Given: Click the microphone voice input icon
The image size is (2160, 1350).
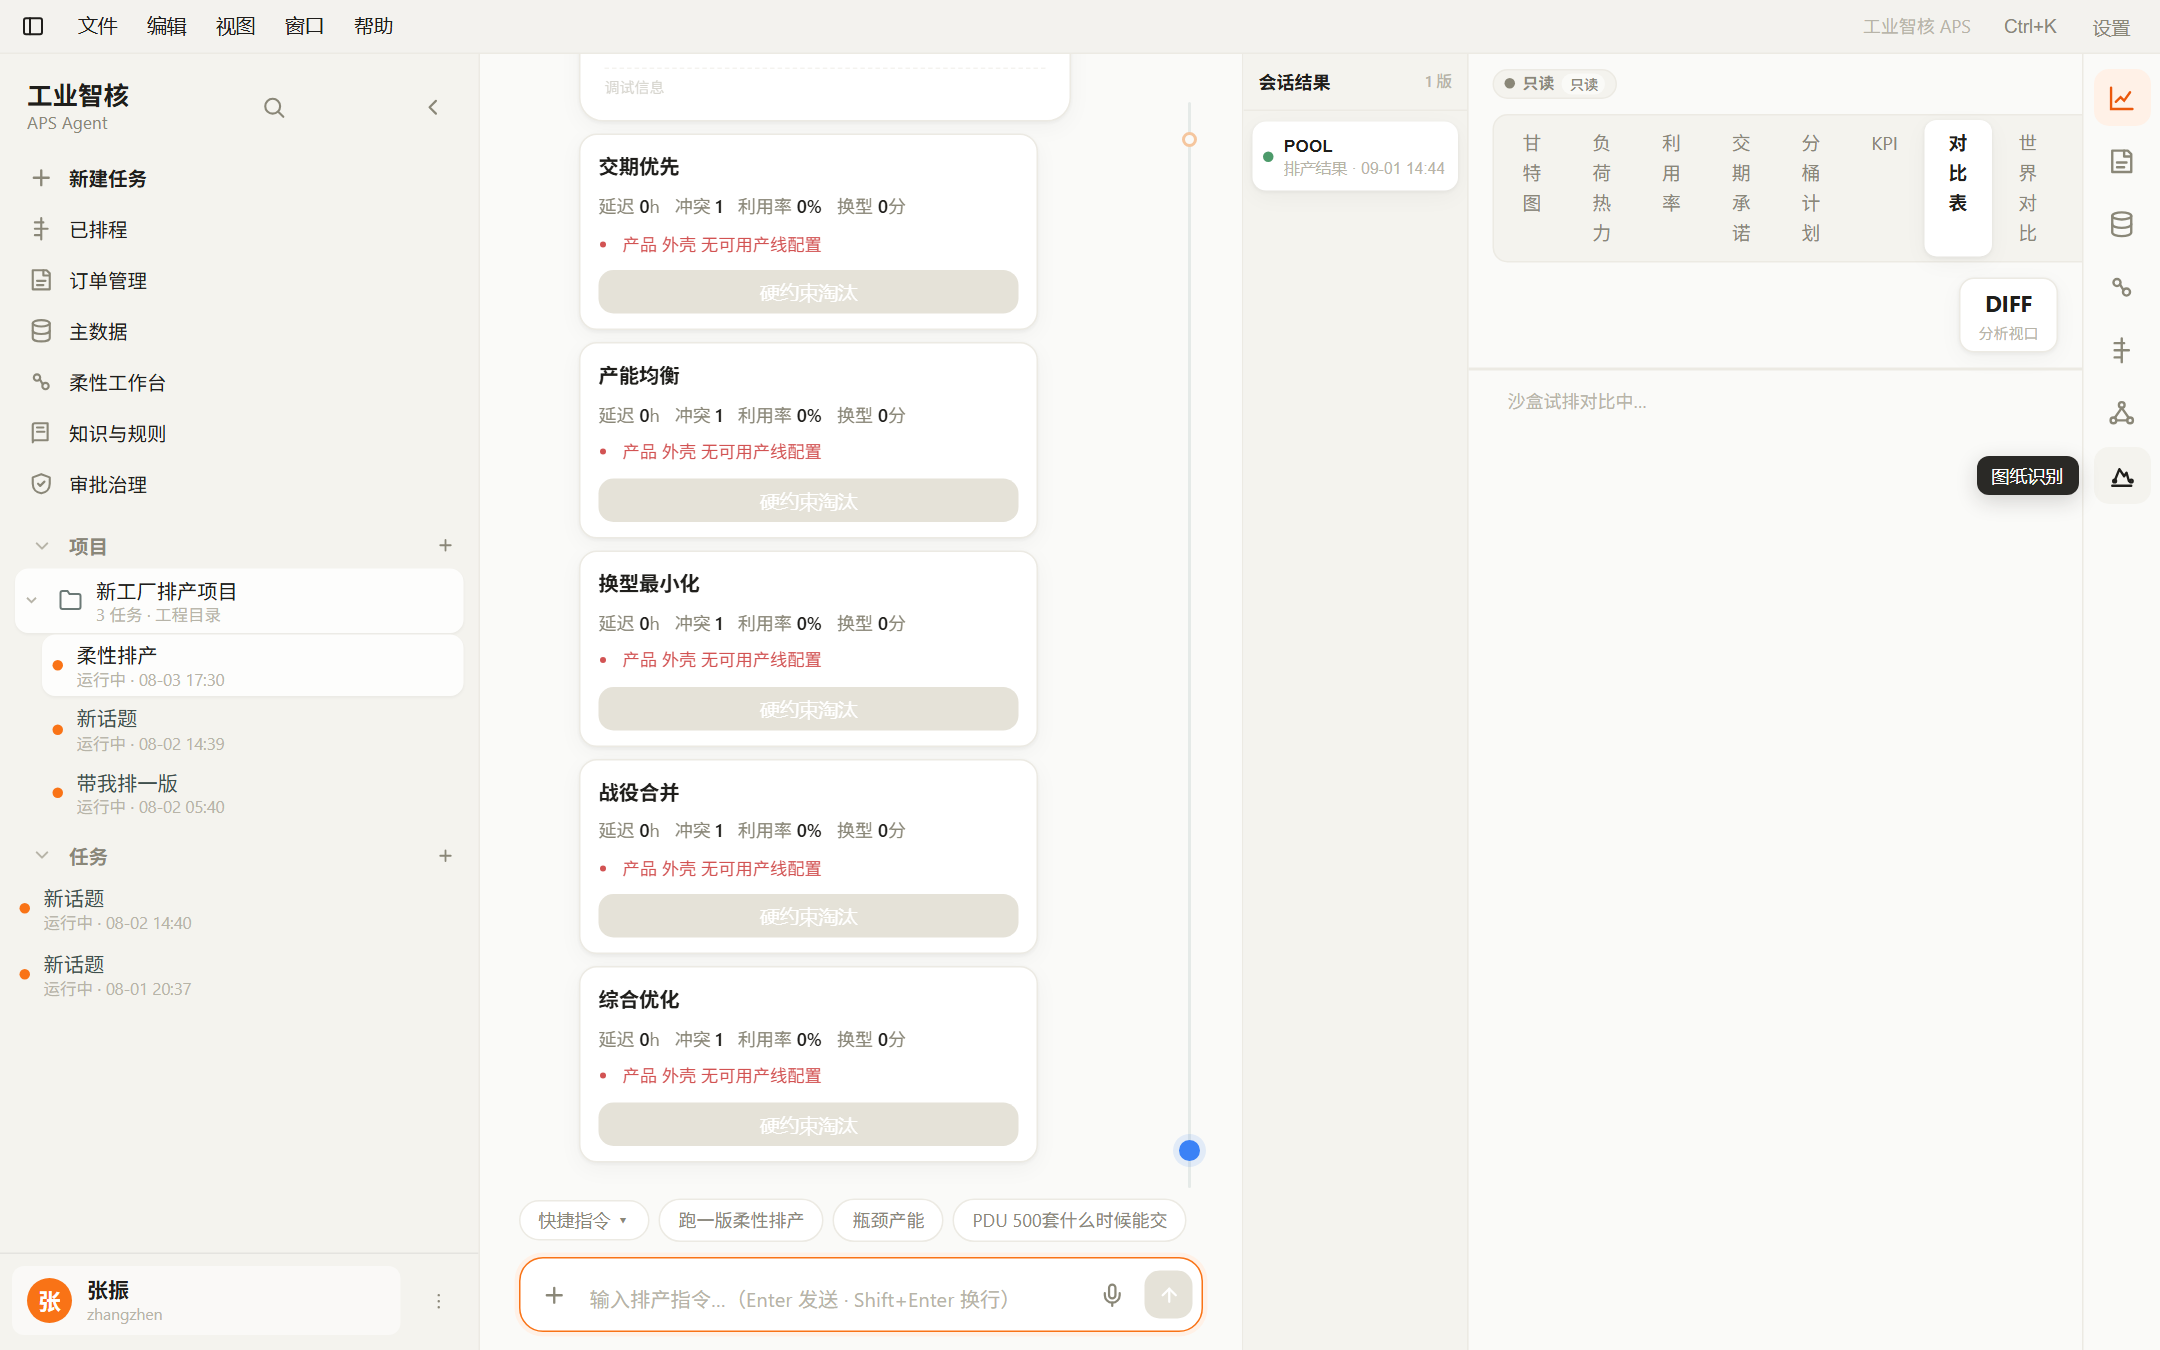Looking at the screenshot, I should point(1112,1295).
